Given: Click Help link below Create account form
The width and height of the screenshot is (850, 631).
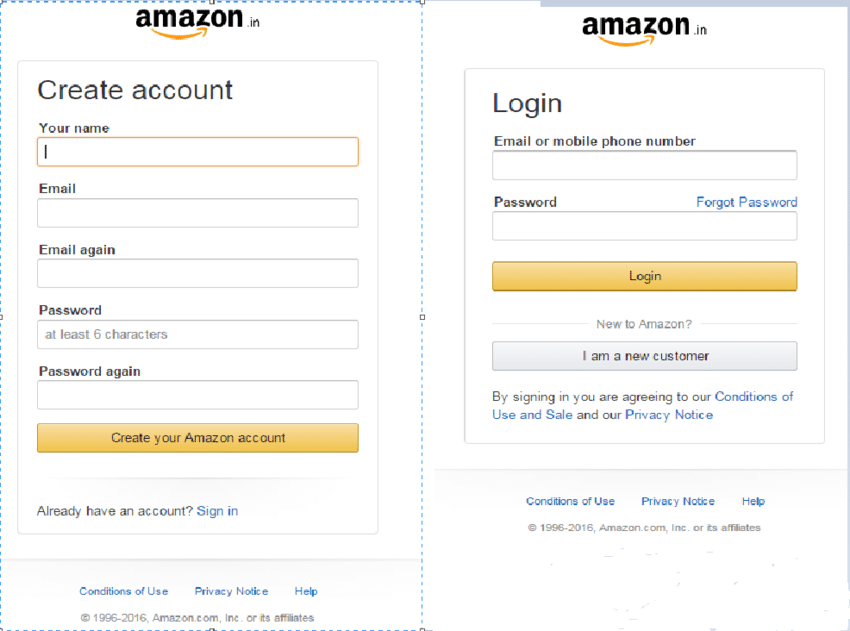Looking at the screenshot, I should pos(306,591).
